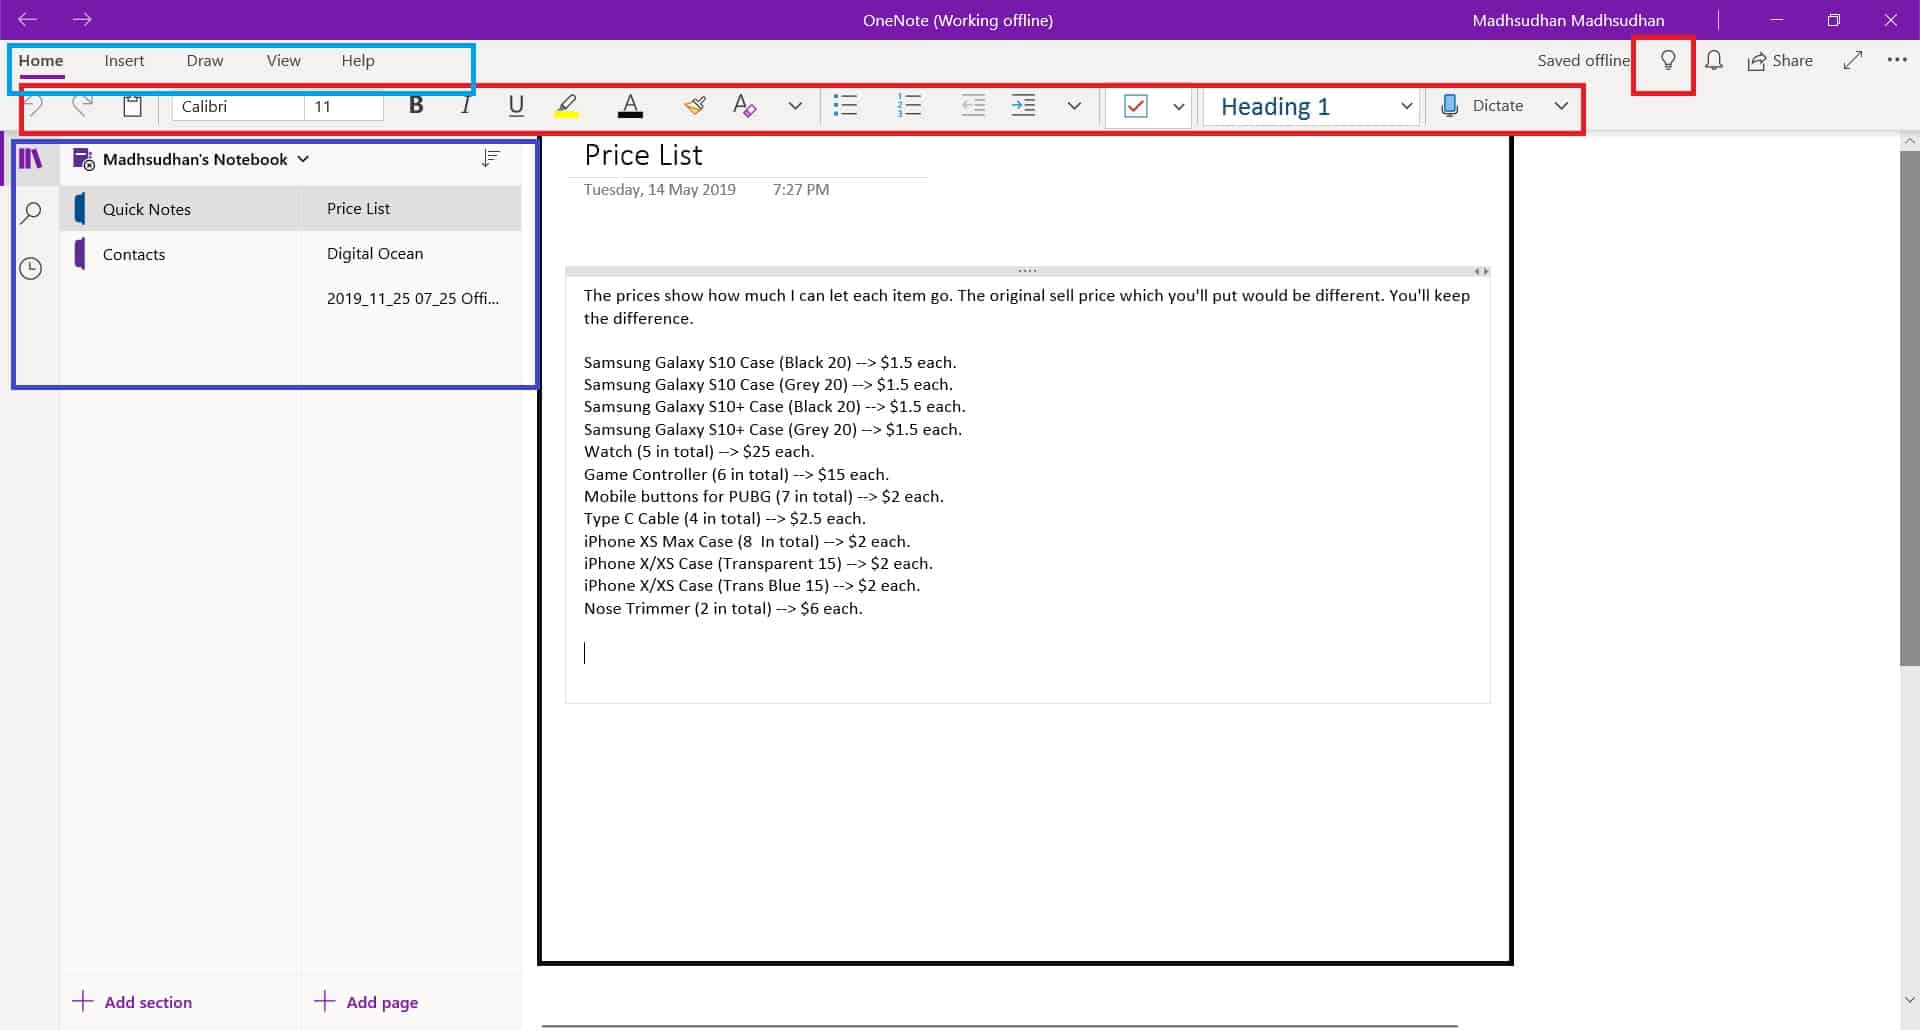Toggle bold formatting
Screen dimensions: 1920x1030
(416, 106)
